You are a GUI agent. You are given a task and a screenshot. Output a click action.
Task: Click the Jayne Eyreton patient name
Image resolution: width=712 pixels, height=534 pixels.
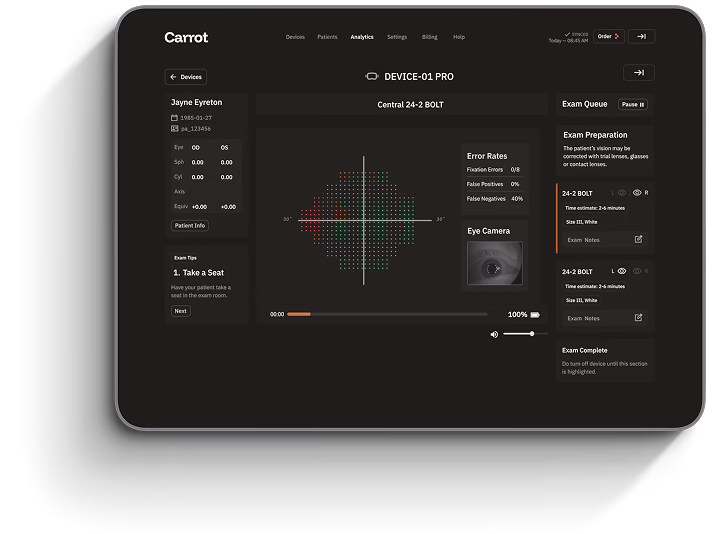pos(197,102)
